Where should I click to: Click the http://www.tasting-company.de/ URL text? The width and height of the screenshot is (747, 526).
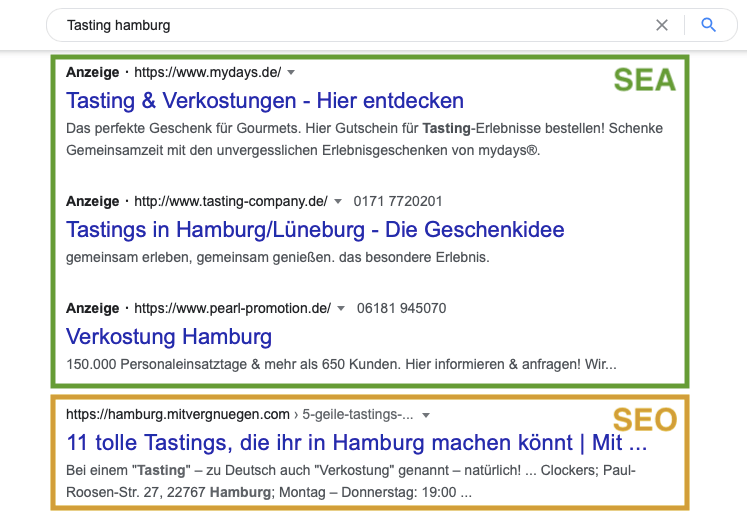231,201
